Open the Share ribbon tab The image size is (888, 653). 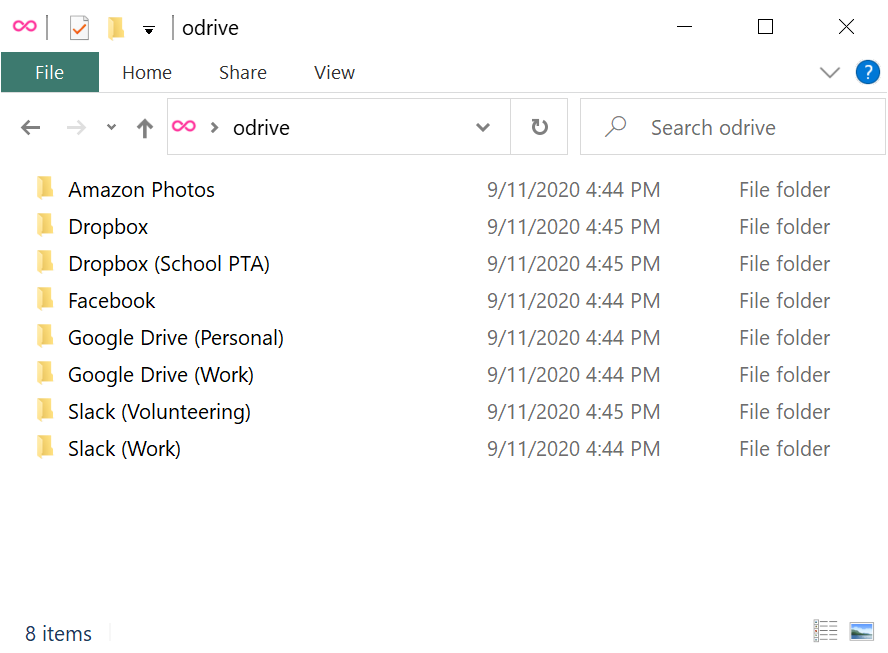[x=242, y=72]
